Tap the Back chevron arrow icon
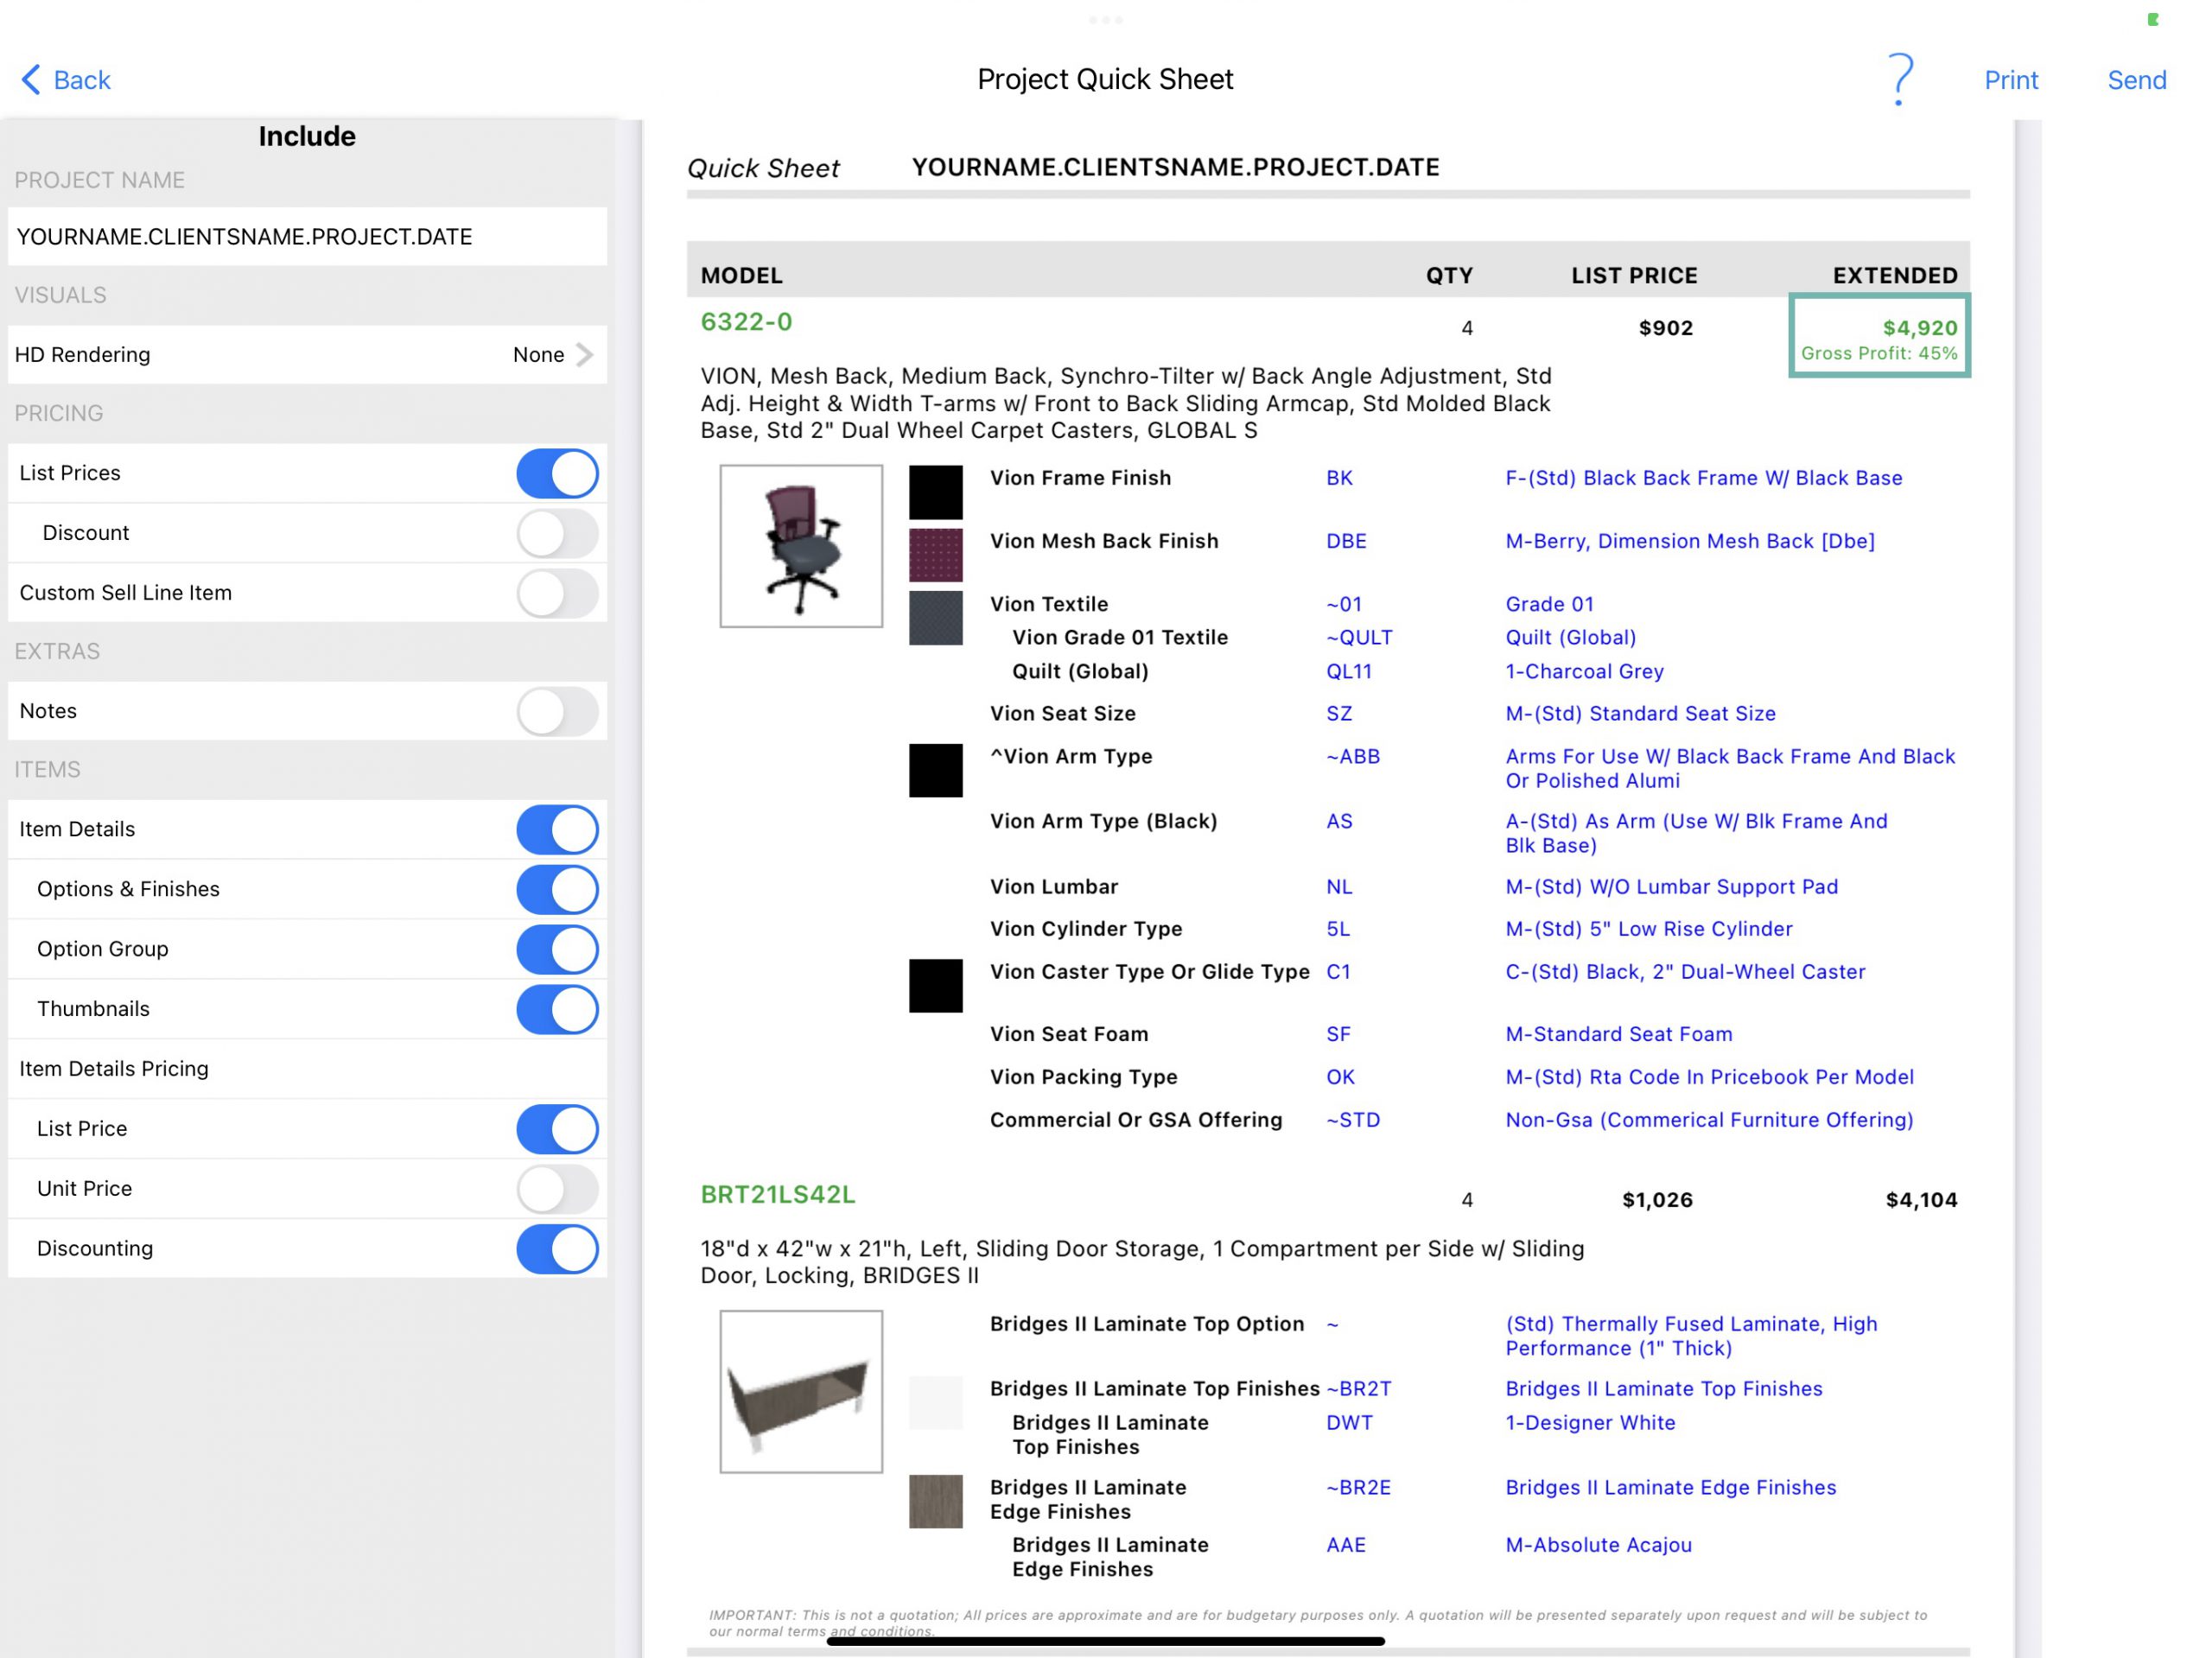Screen dimensions: 2212x1658 click(x=31, y=79)
